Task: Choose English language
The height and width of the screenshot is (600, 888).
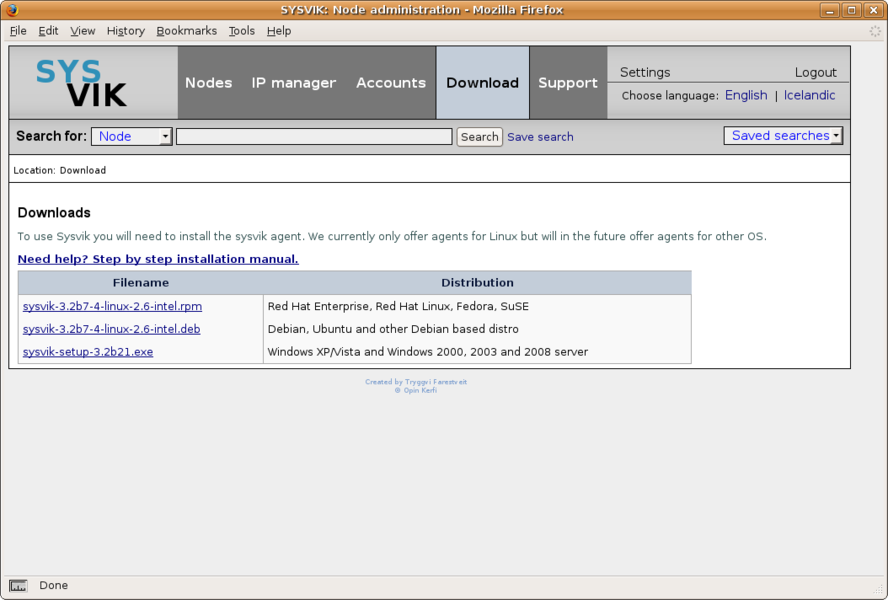Action: [x=746, y=95]
